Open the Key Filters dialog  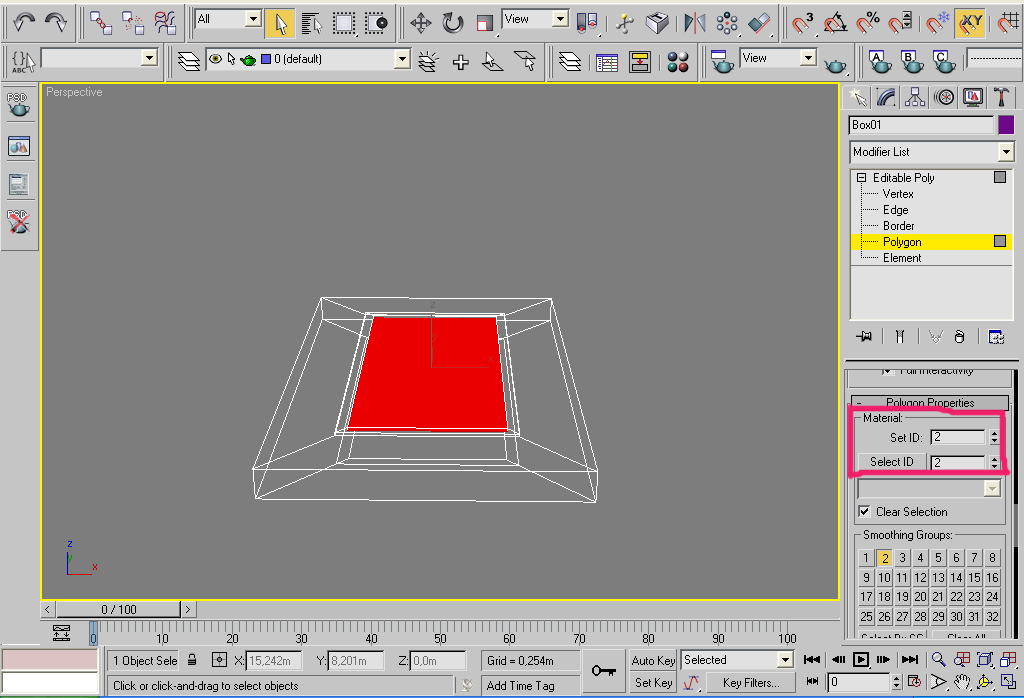coord(751,682)
